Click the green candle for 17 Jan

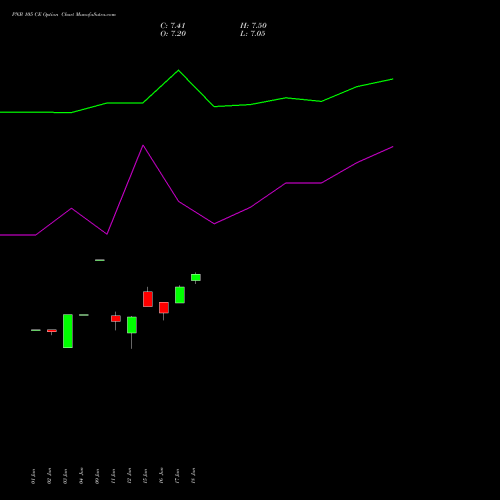pyautogui.click(x=180, y=295)
